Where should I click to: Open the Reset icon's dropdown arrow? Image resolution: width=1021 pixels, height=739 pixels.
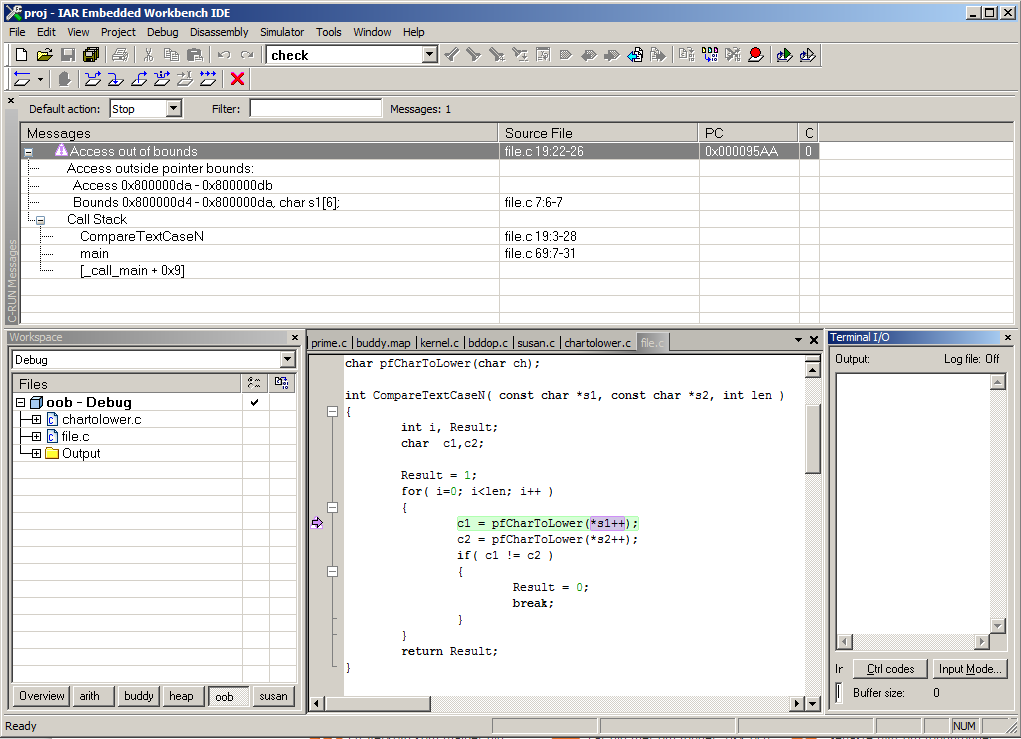click(40, 79)
